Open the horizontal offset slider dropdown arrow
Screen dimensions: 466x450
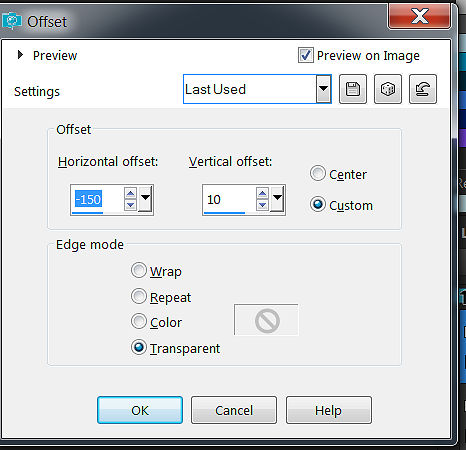tap(145, 199)
